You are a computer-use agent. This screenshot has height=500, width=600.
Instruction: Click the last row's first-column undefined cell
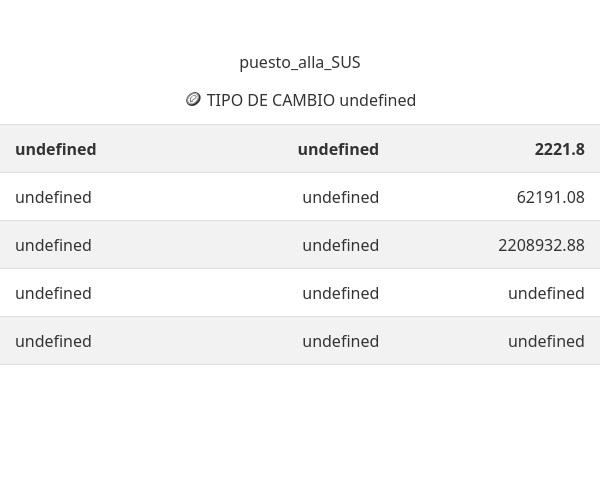click(x=53, y=341)
